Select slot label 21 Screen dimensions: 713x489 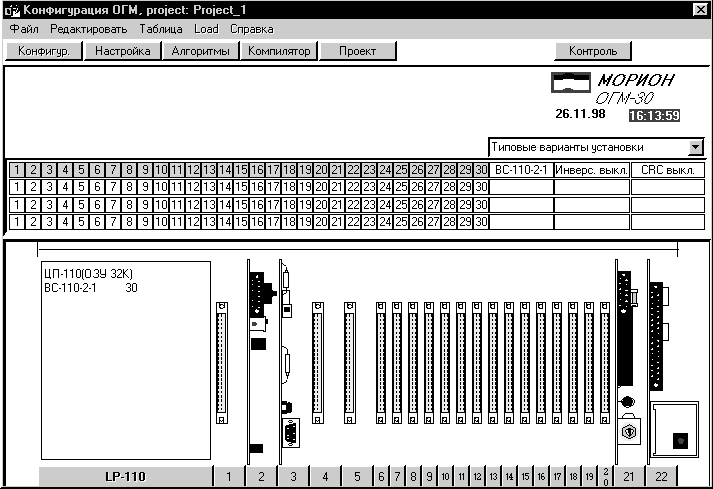629,477
